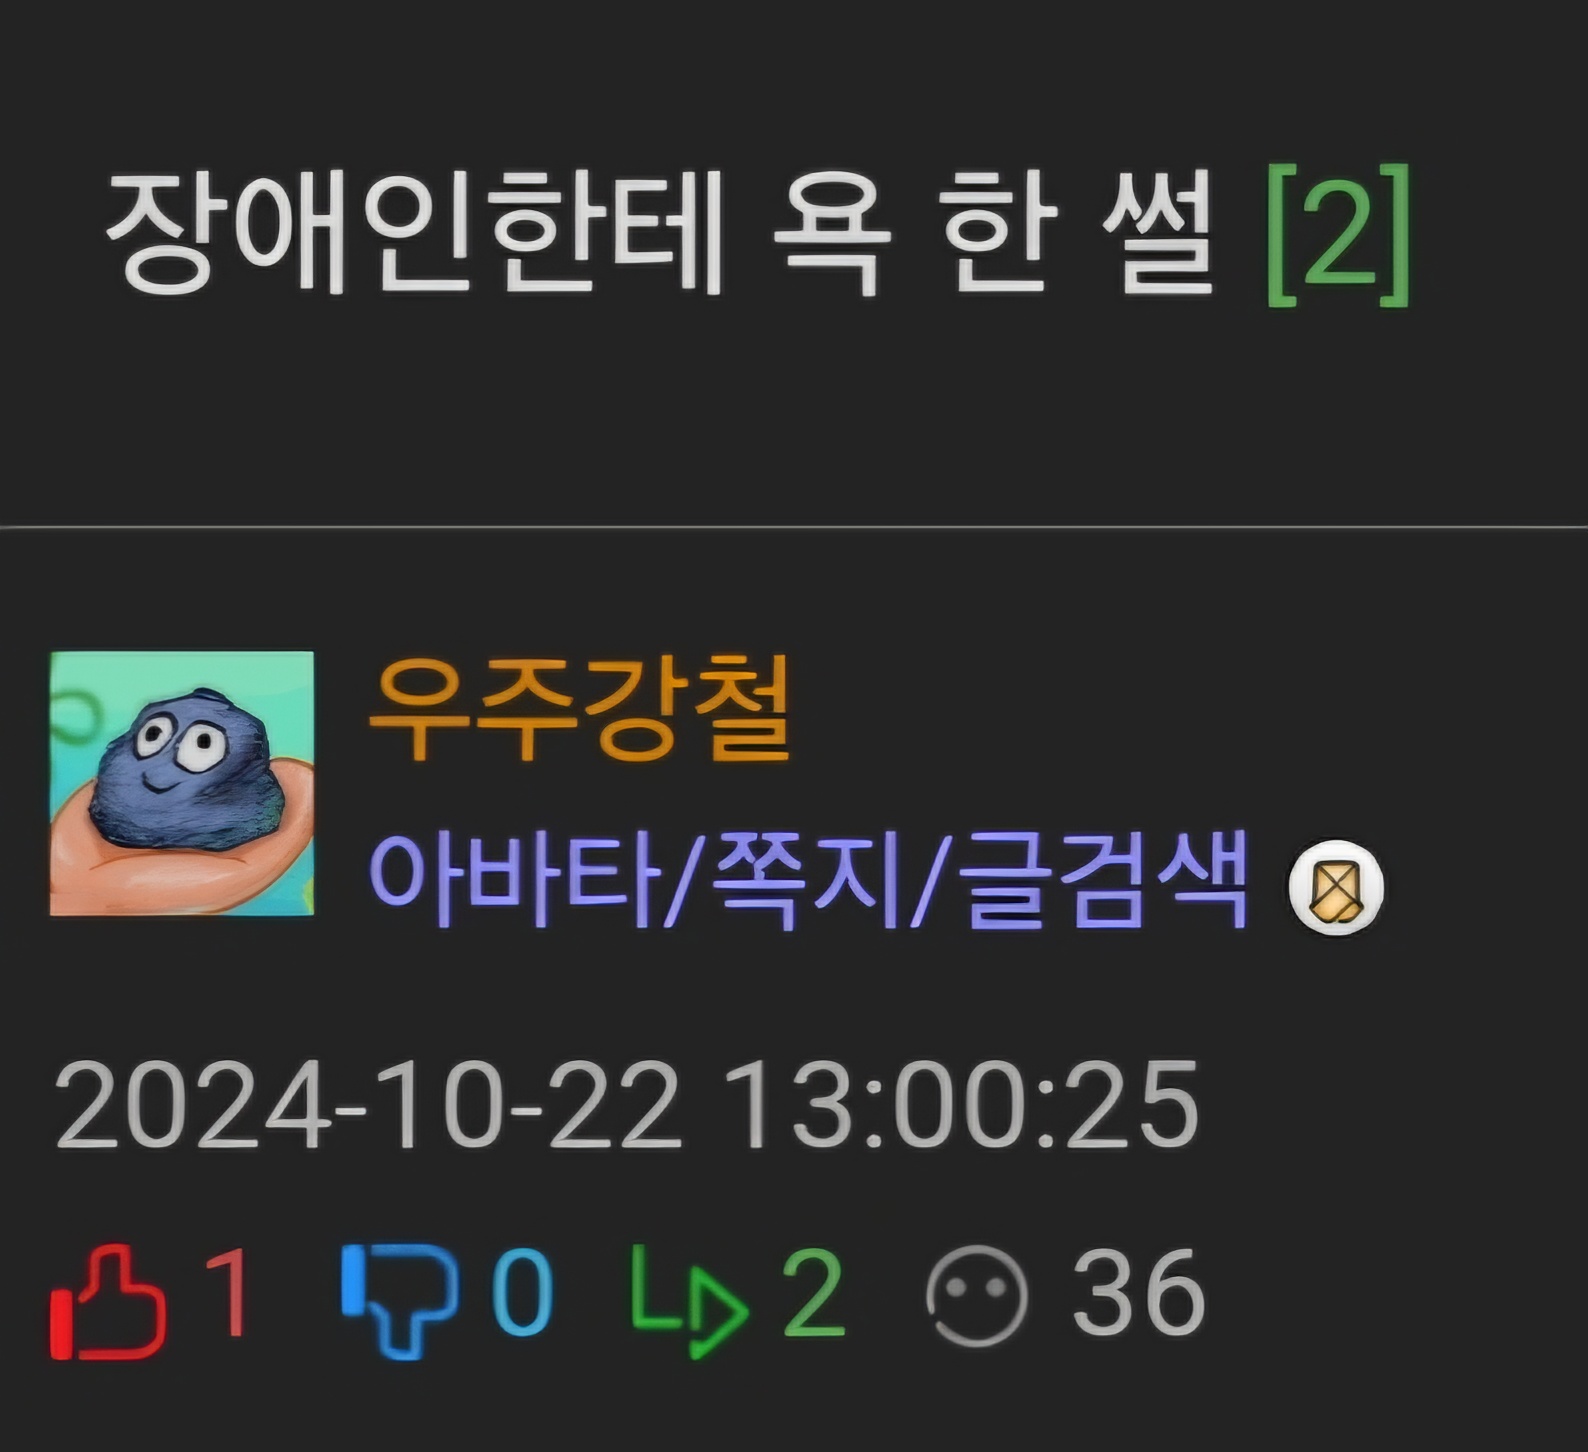Click the 2024-10-22 13:00:25 timestamp

627,1106
